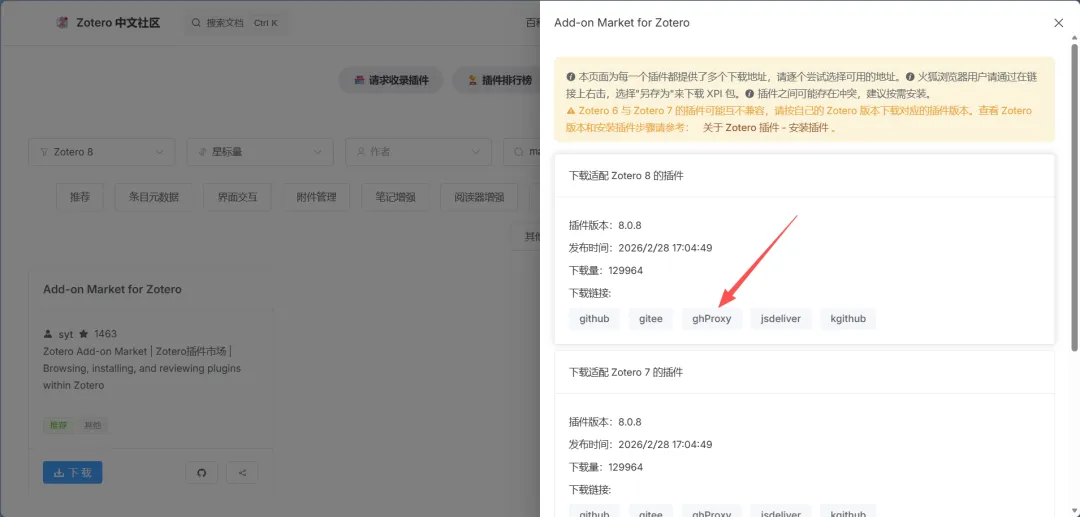Click the GitHub icon button on plugin card
Image resolution: width=1080 pixels, height=517 pixels.
pos(202,472)
